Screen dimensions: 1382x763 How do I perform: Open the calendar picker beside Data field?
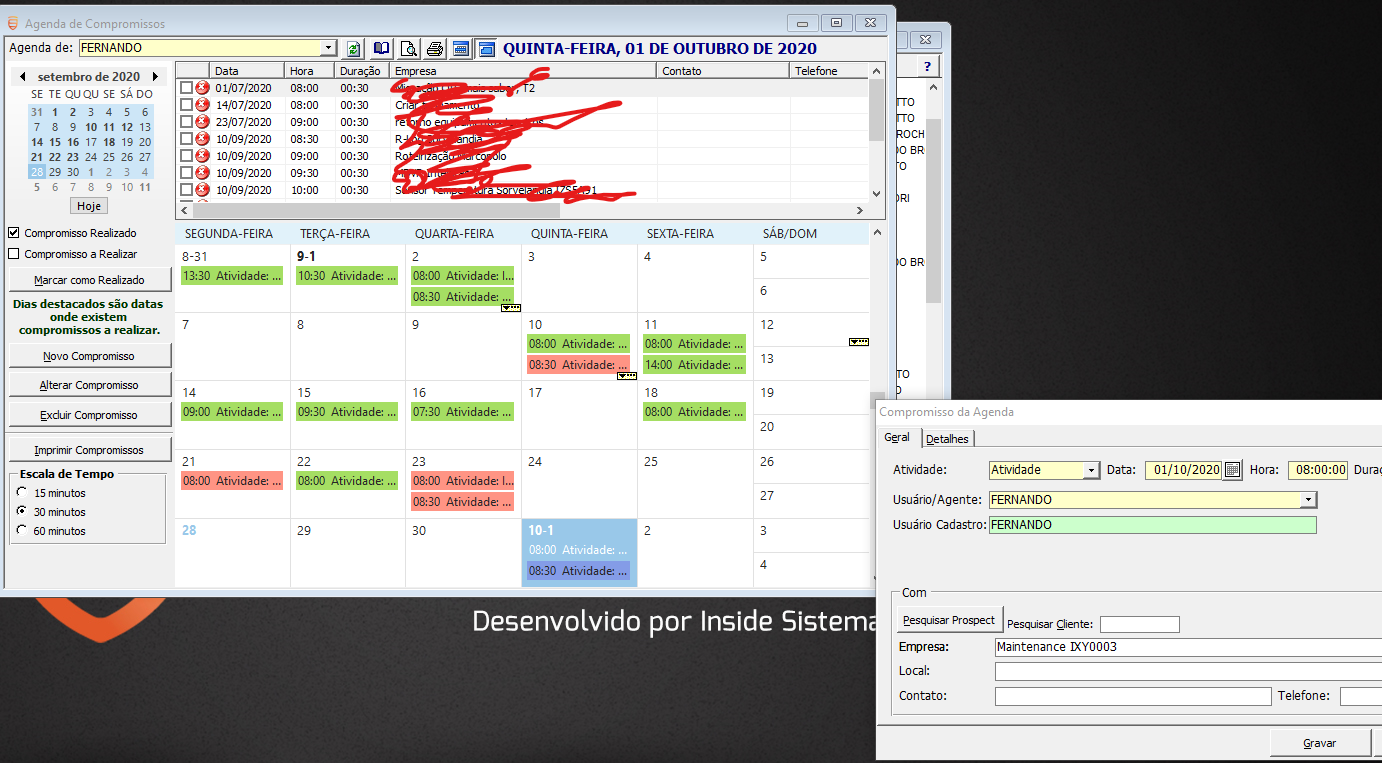tap(1233, 470)
